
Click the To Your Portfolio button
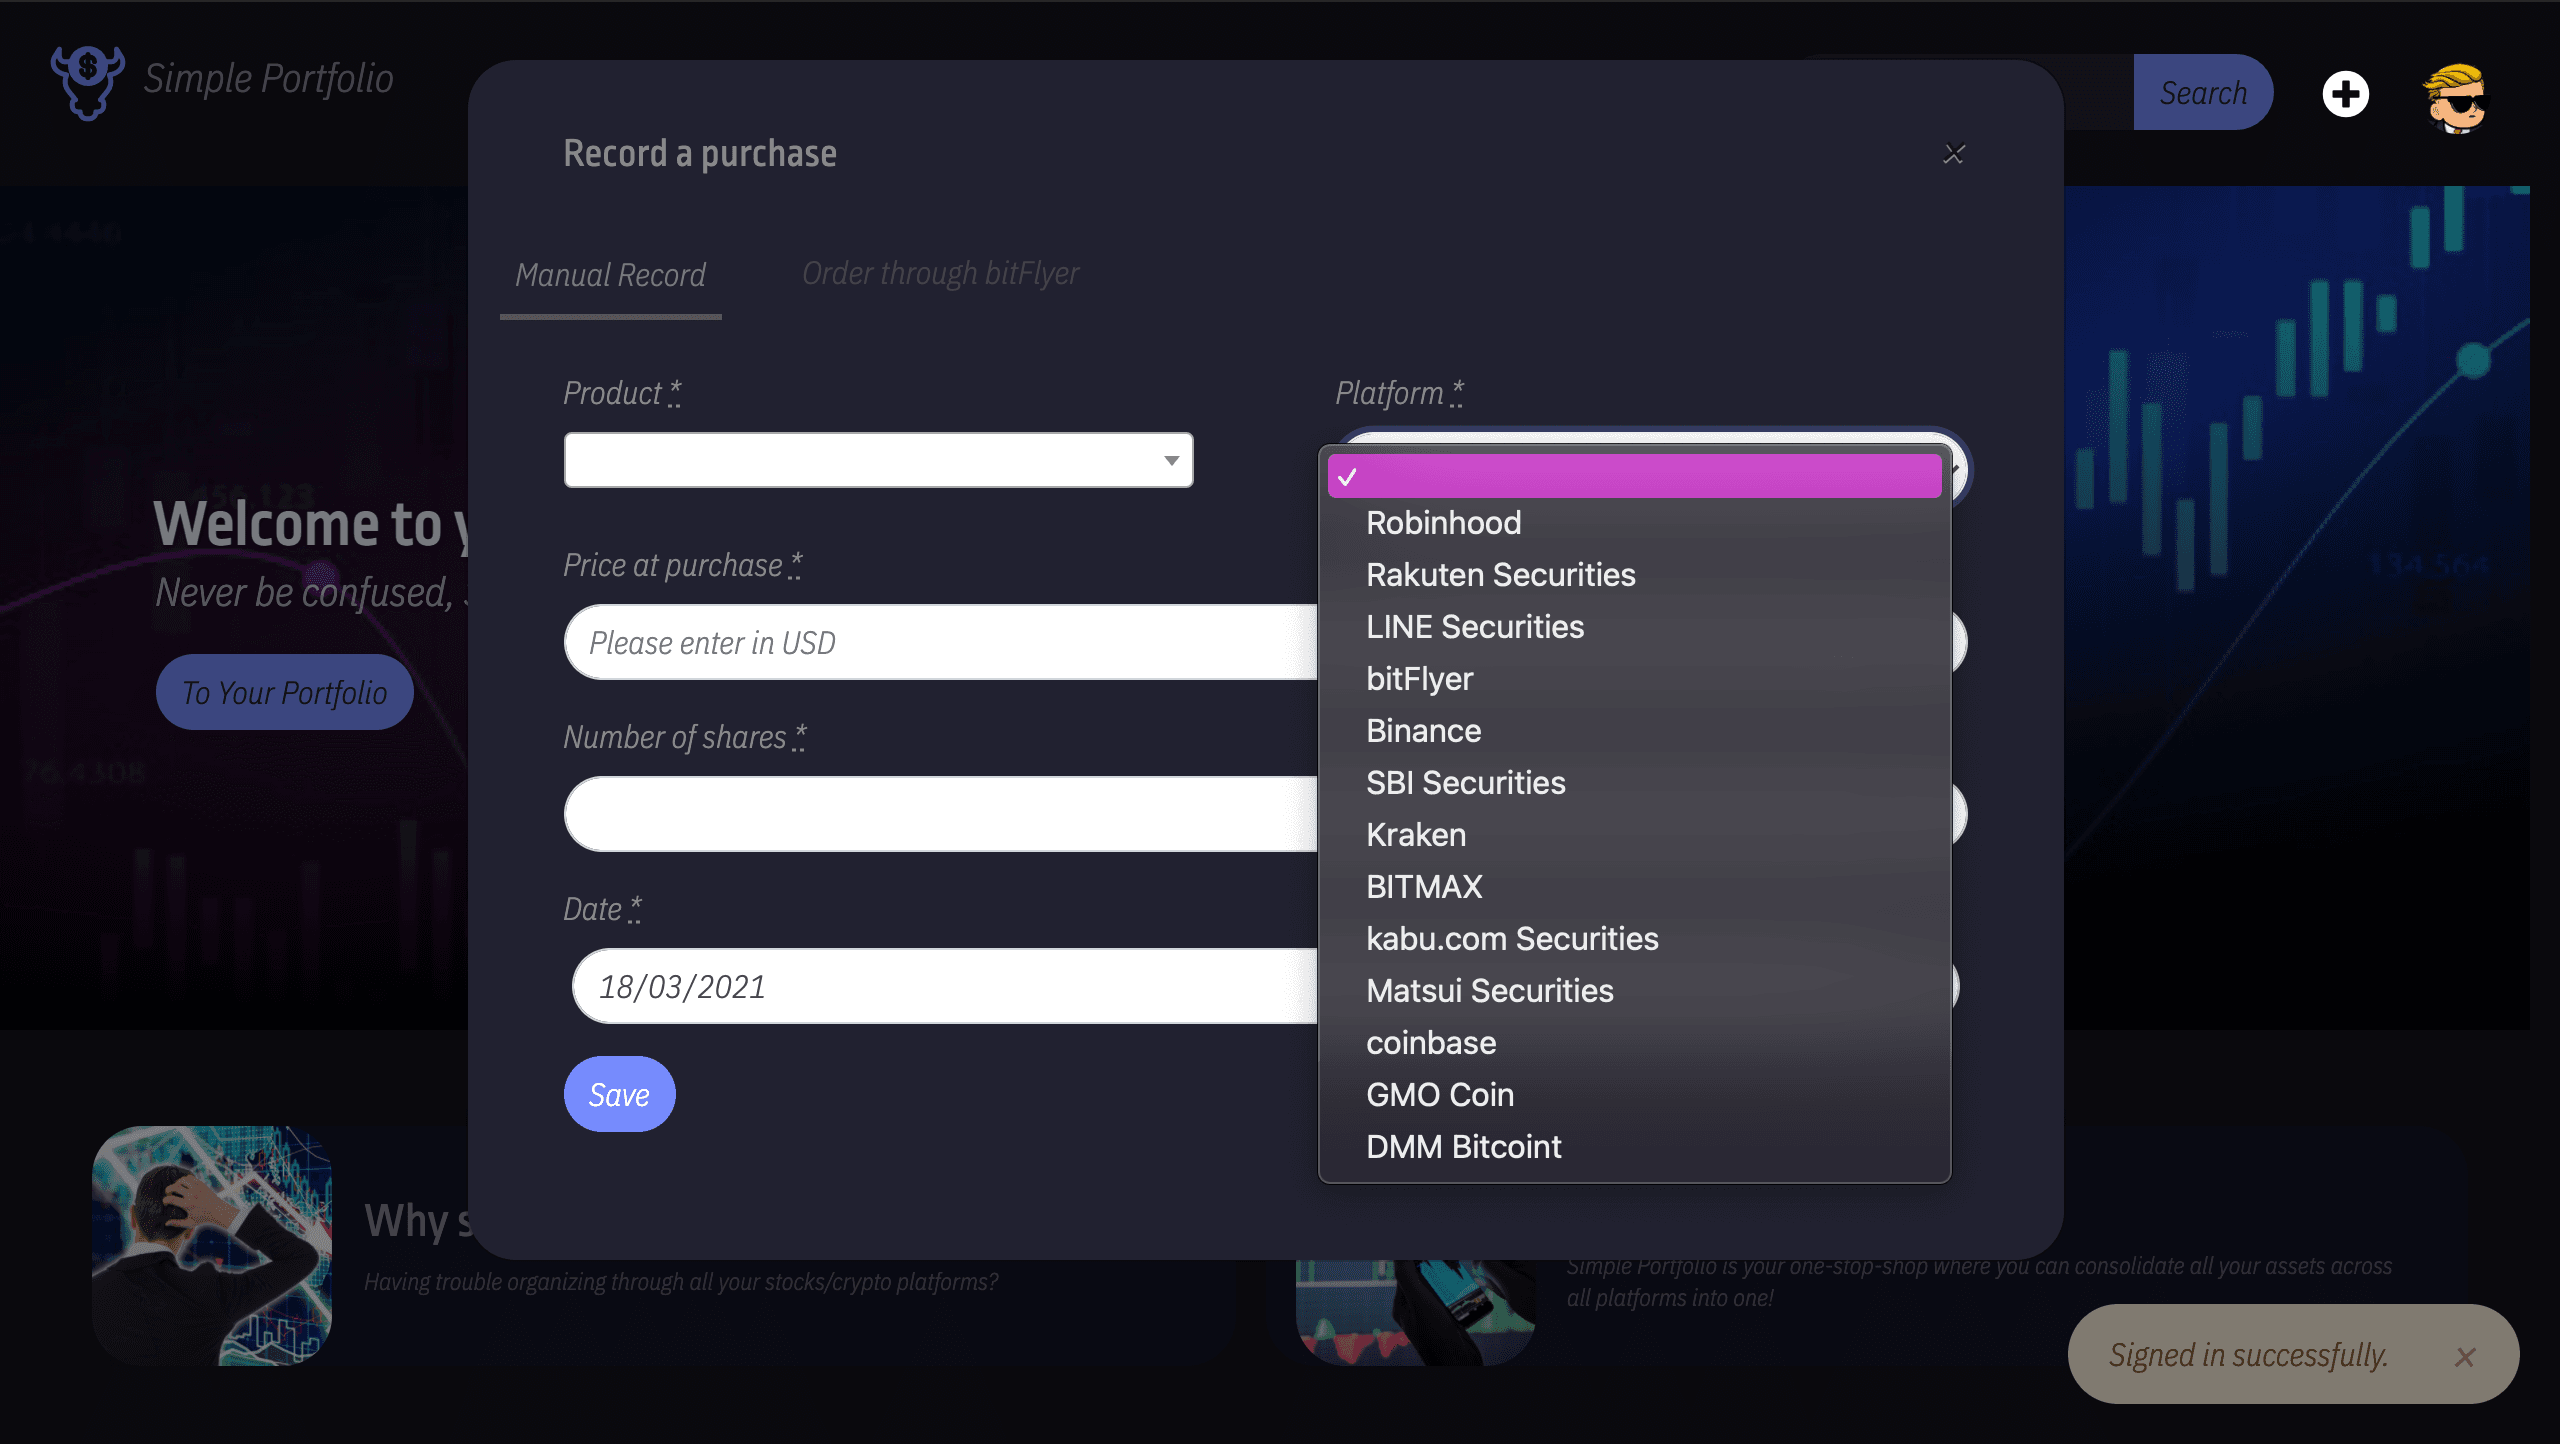coord(284,692)
